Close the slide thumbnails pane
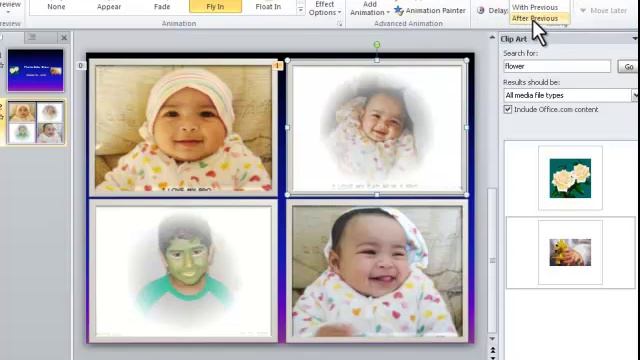The width and height of the screenshot is (640, 360). 64,38
